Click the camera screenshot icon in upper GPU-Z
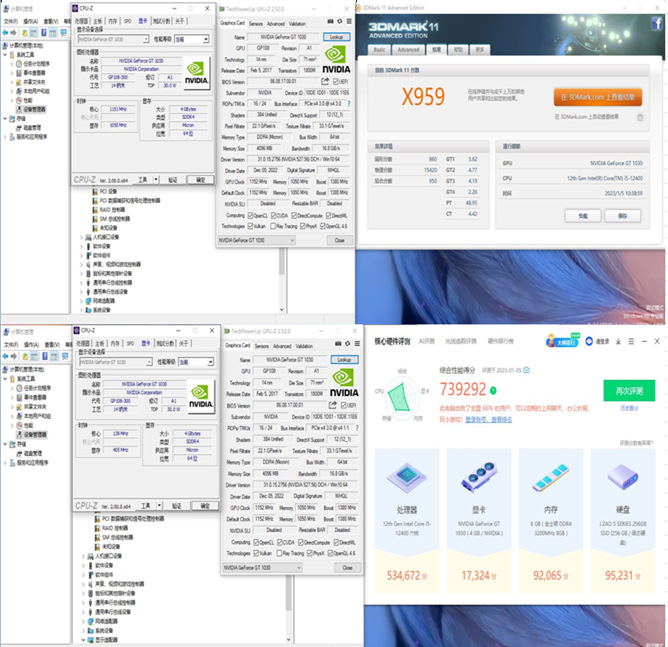The width and height of the screenshot is (668, 647). tap(330, 21)
